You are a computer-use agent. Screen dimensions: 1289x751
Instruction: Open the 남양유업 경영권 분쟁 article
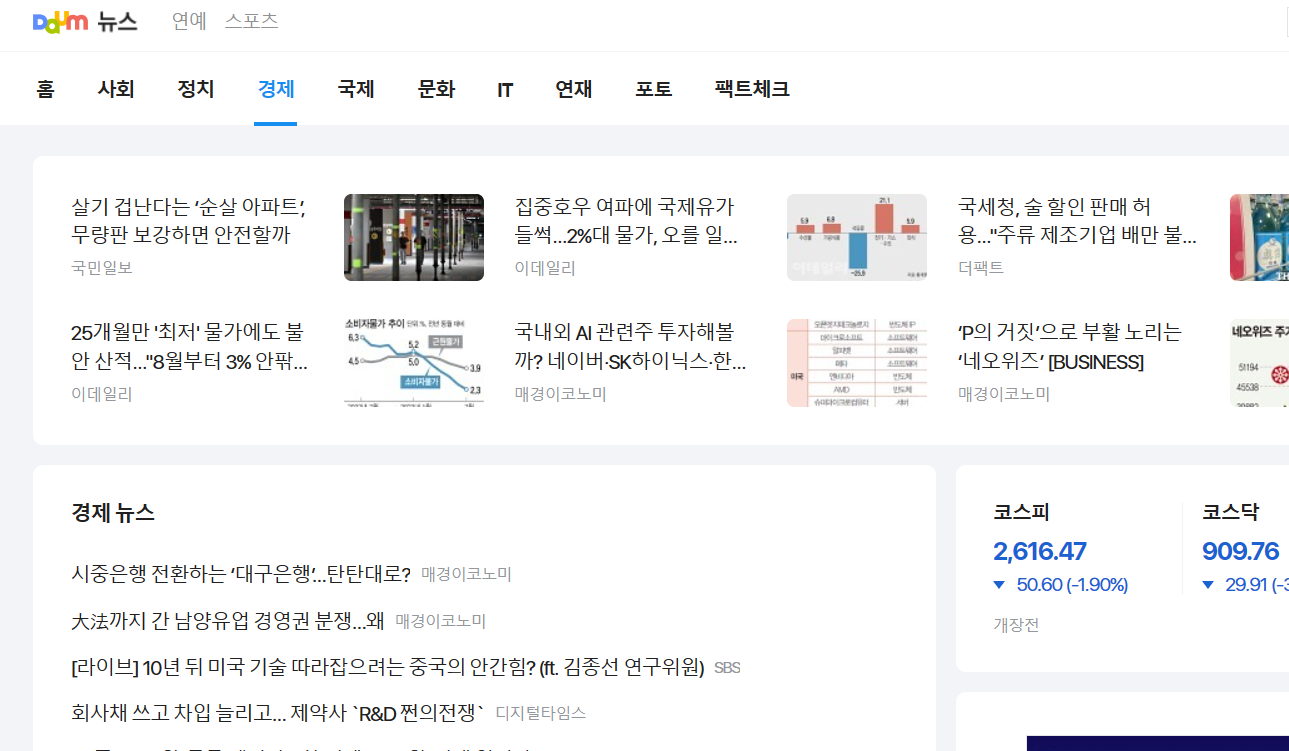click(x=228, y=621)
